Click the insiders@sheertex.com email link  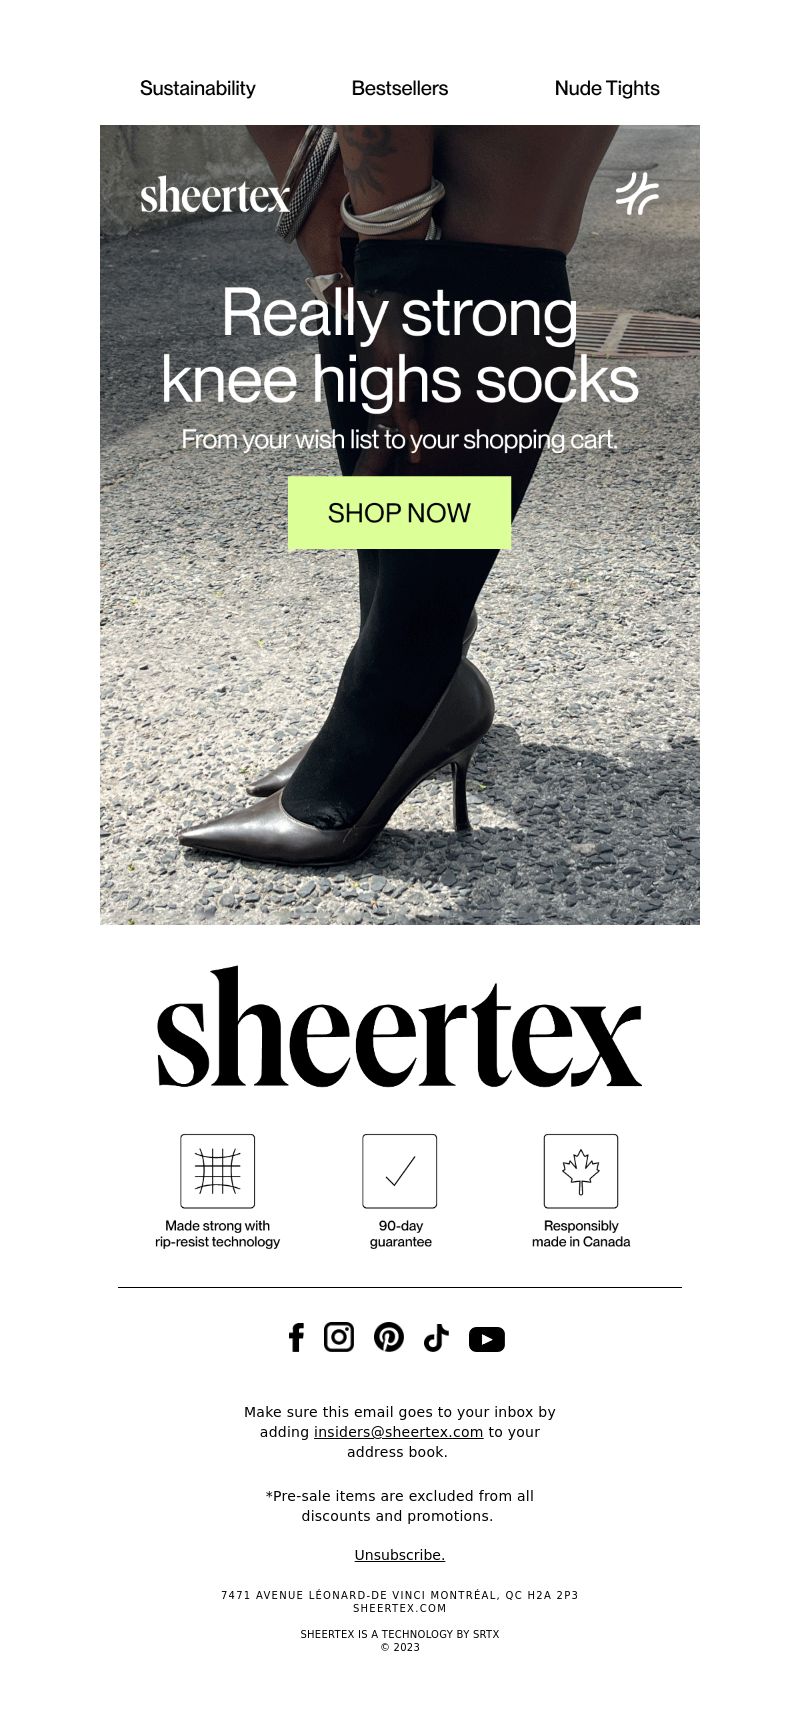(x=399, y=1432)
